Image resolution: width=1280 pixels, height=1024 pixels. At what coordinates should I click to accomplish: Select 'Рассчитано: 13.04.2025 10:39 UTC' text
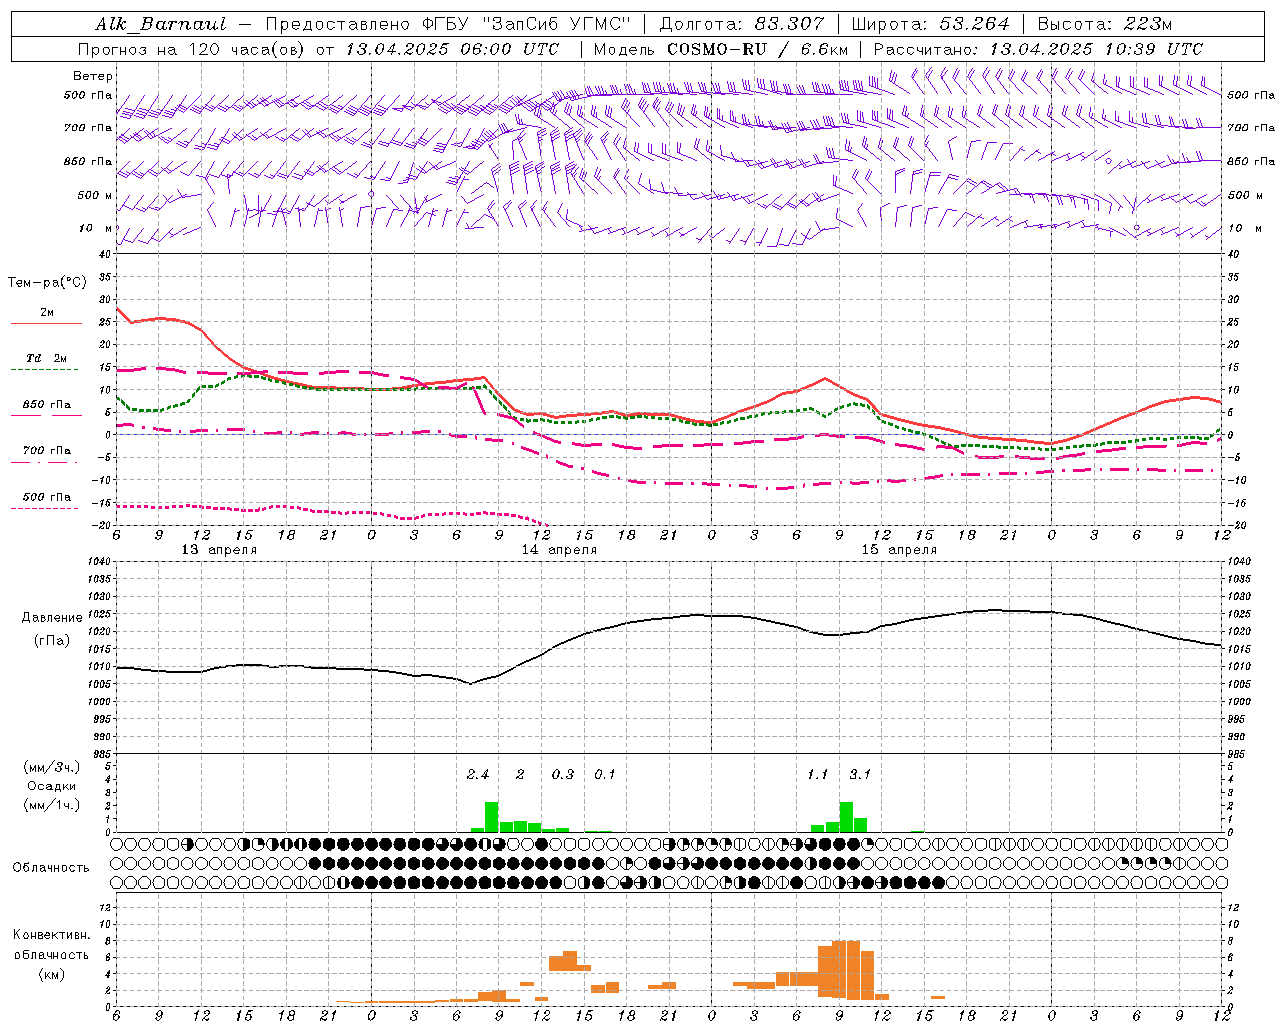(1038, 49)
